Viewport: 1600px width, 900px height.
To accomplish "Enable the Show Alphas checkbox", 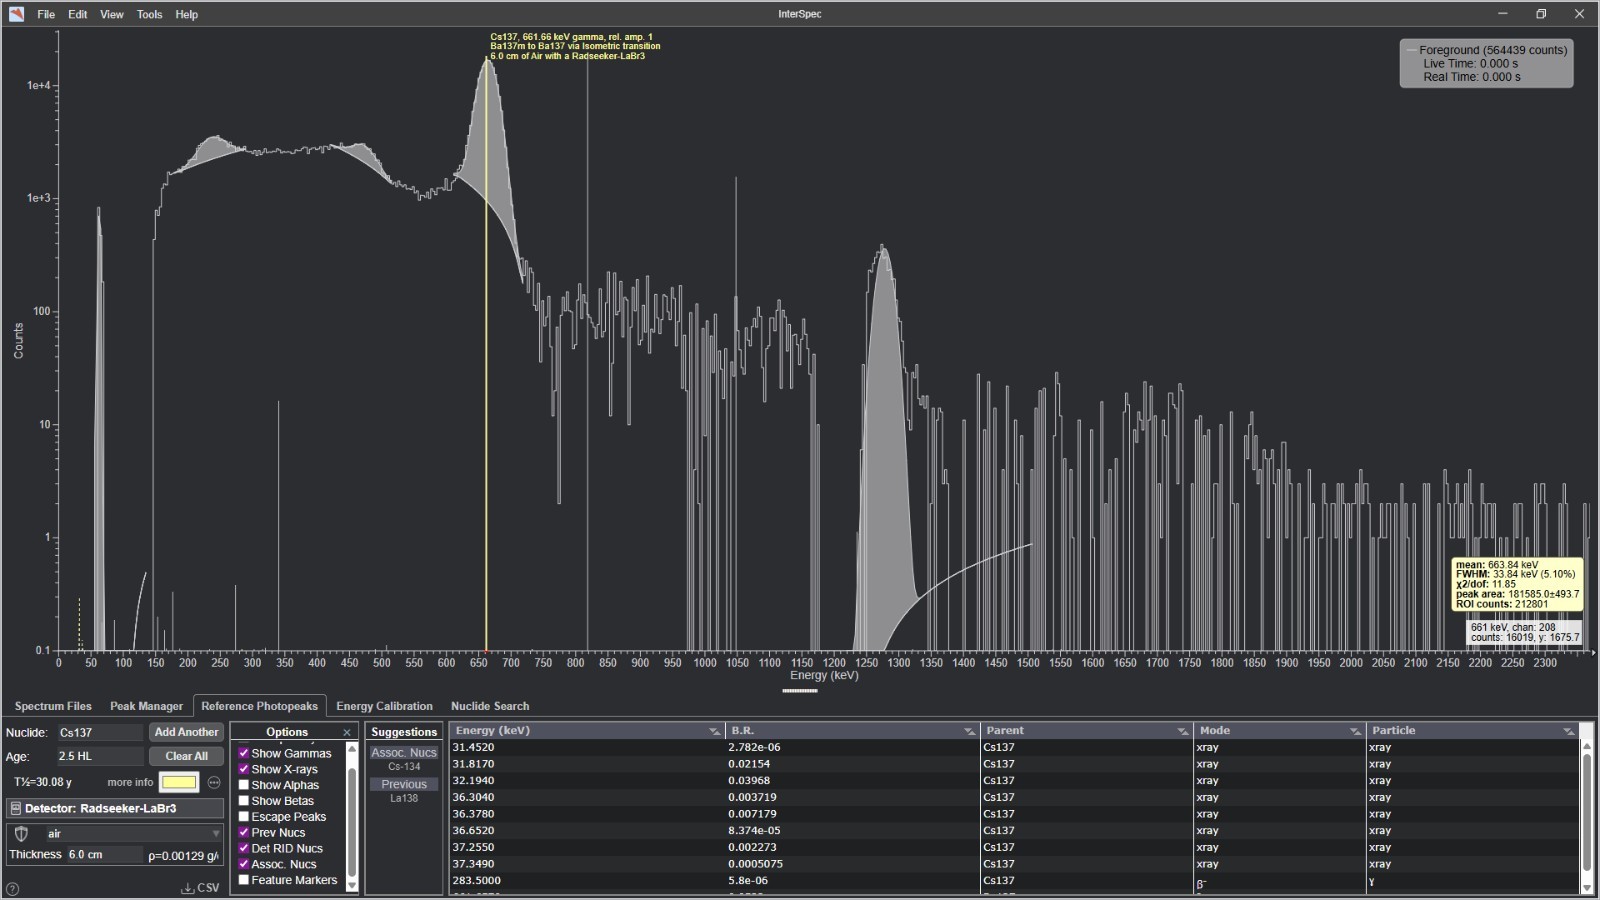I will [244, 785].
